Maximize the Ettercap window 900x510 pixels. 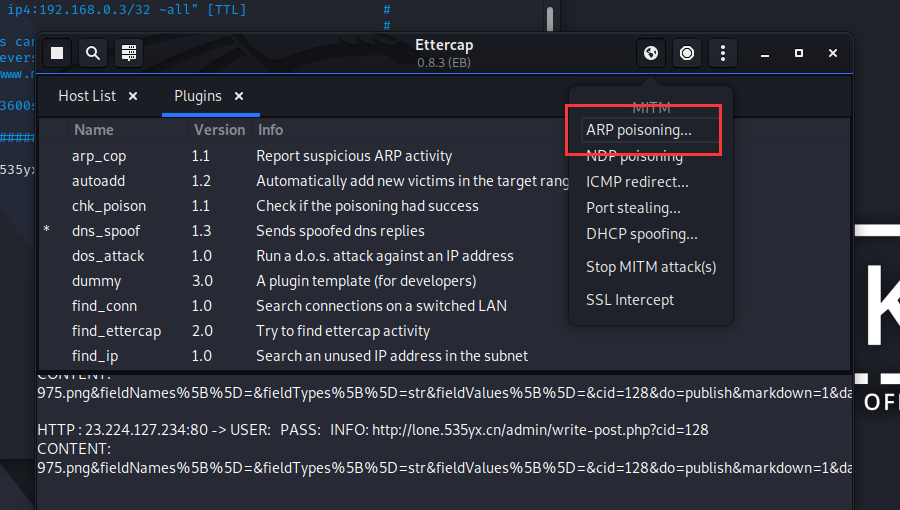[798, 53]
